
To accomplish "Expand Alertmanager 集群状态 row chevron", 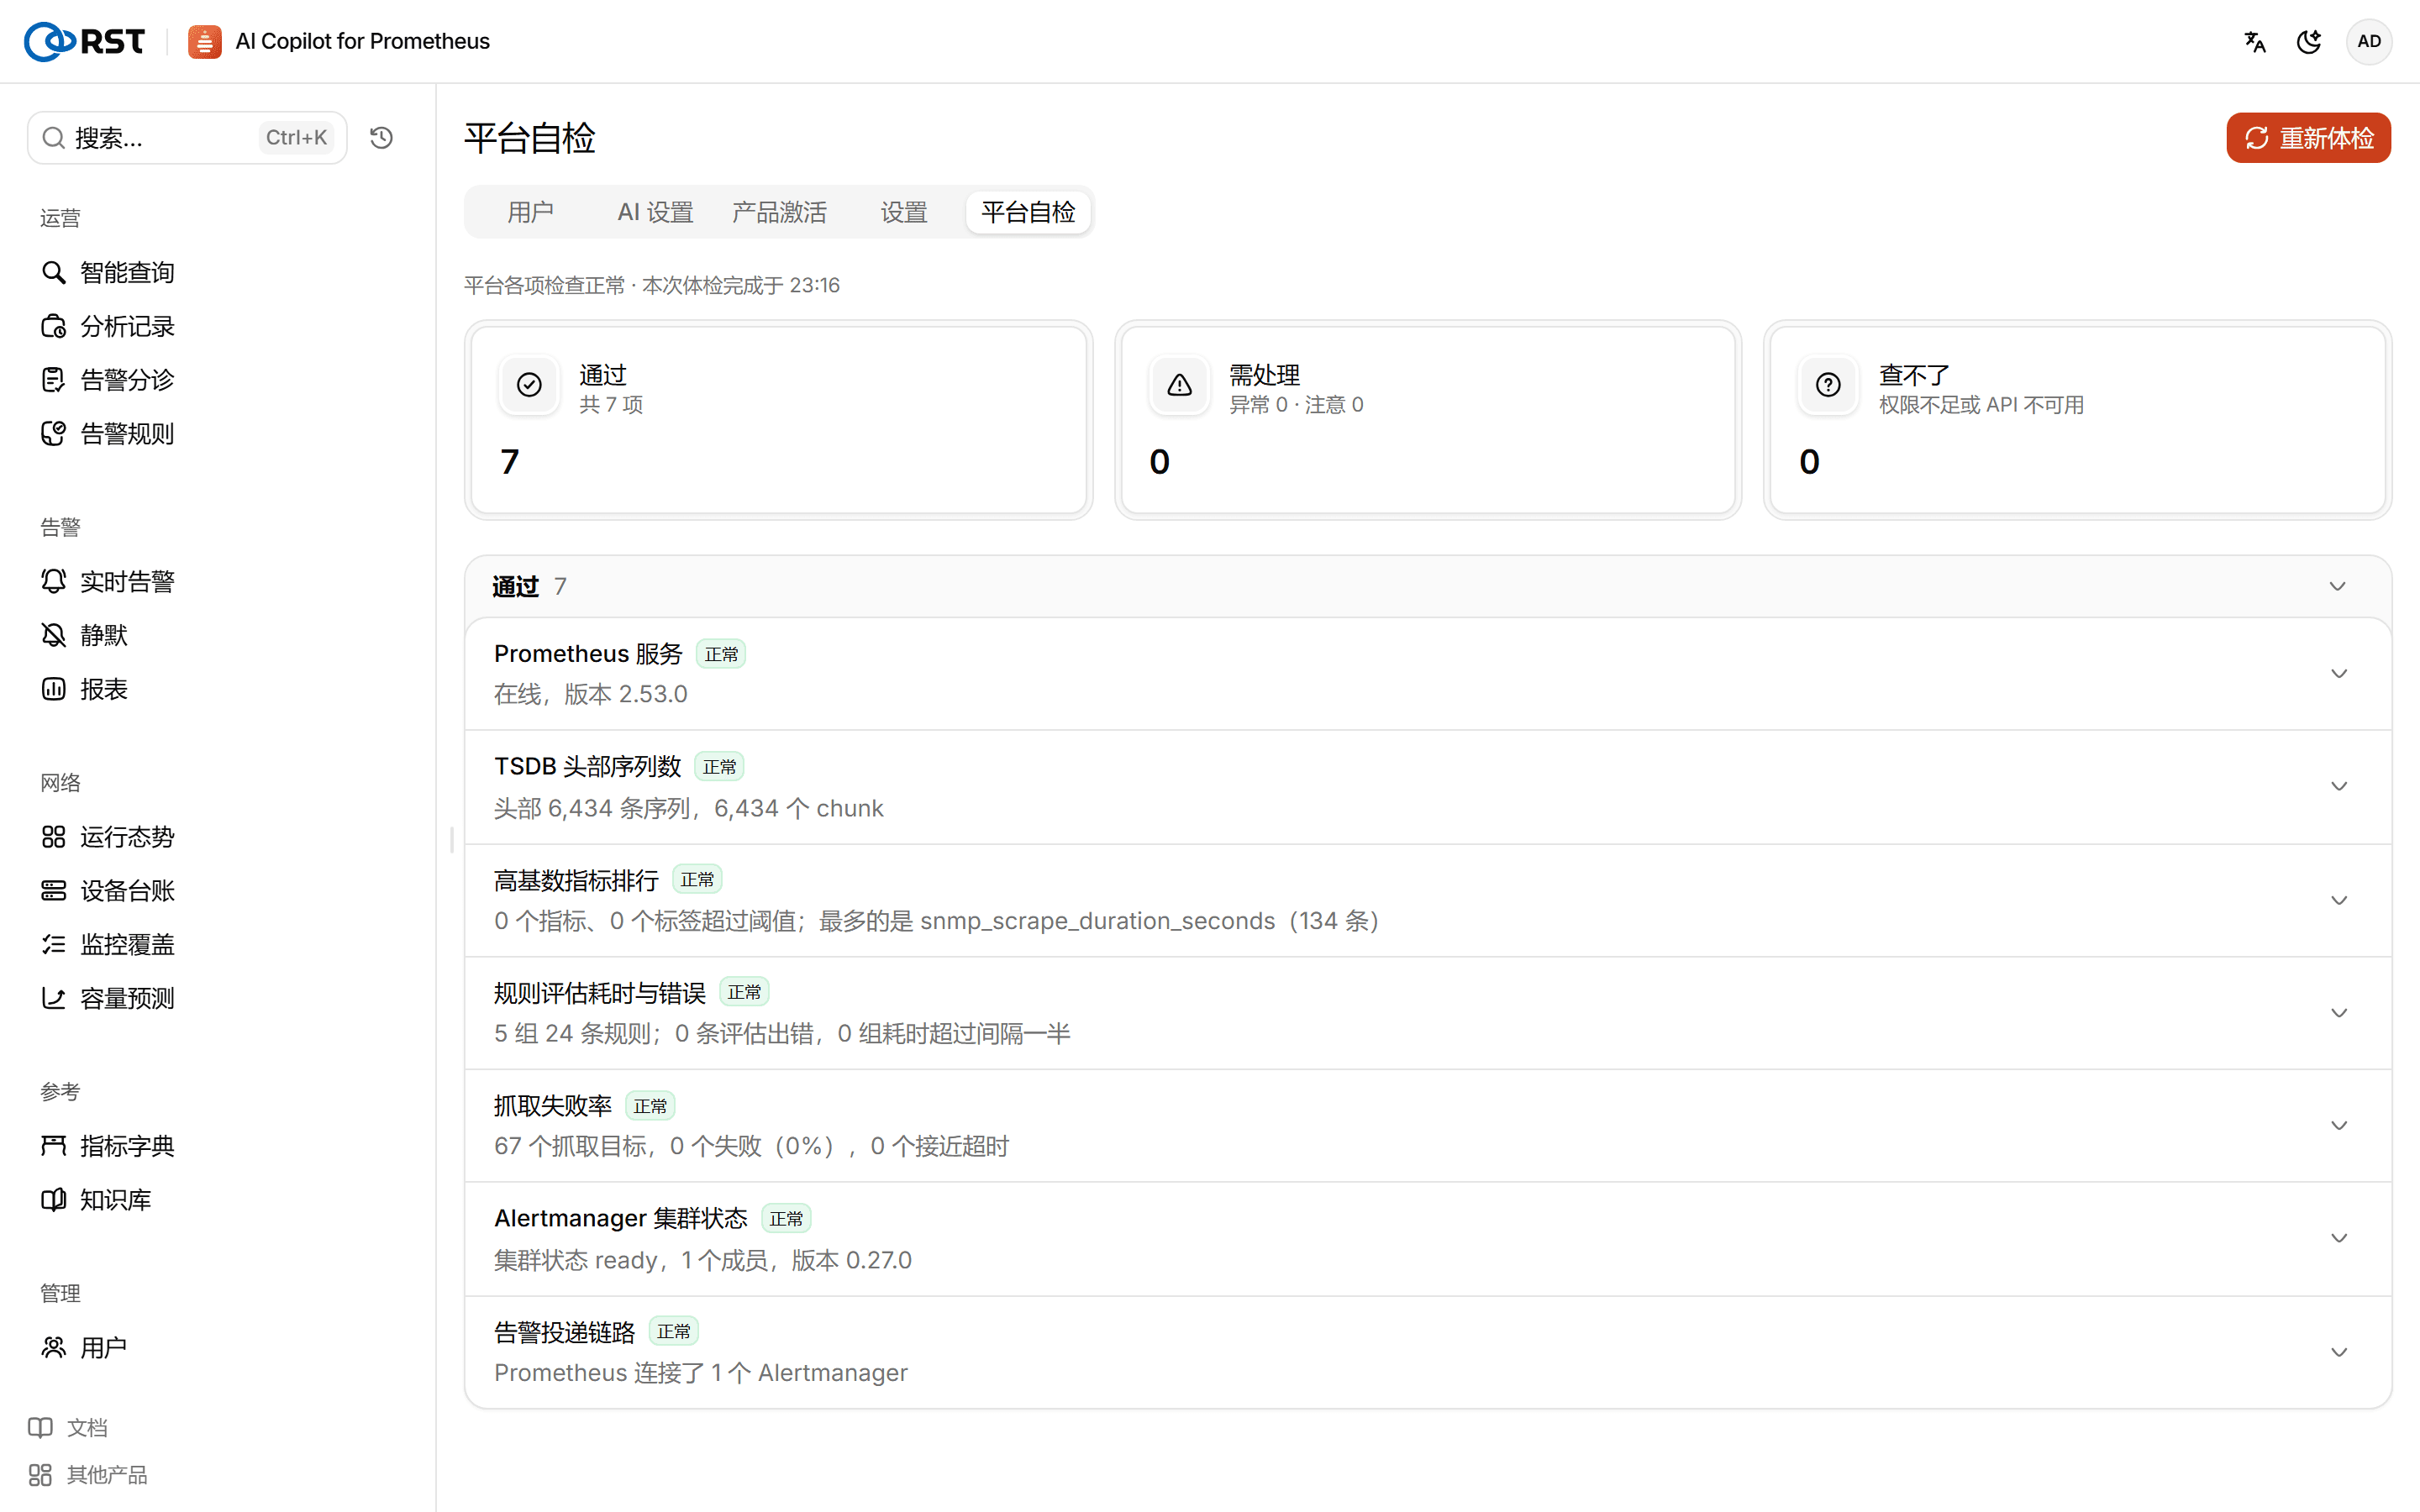I will [x=2339, y=1238].
